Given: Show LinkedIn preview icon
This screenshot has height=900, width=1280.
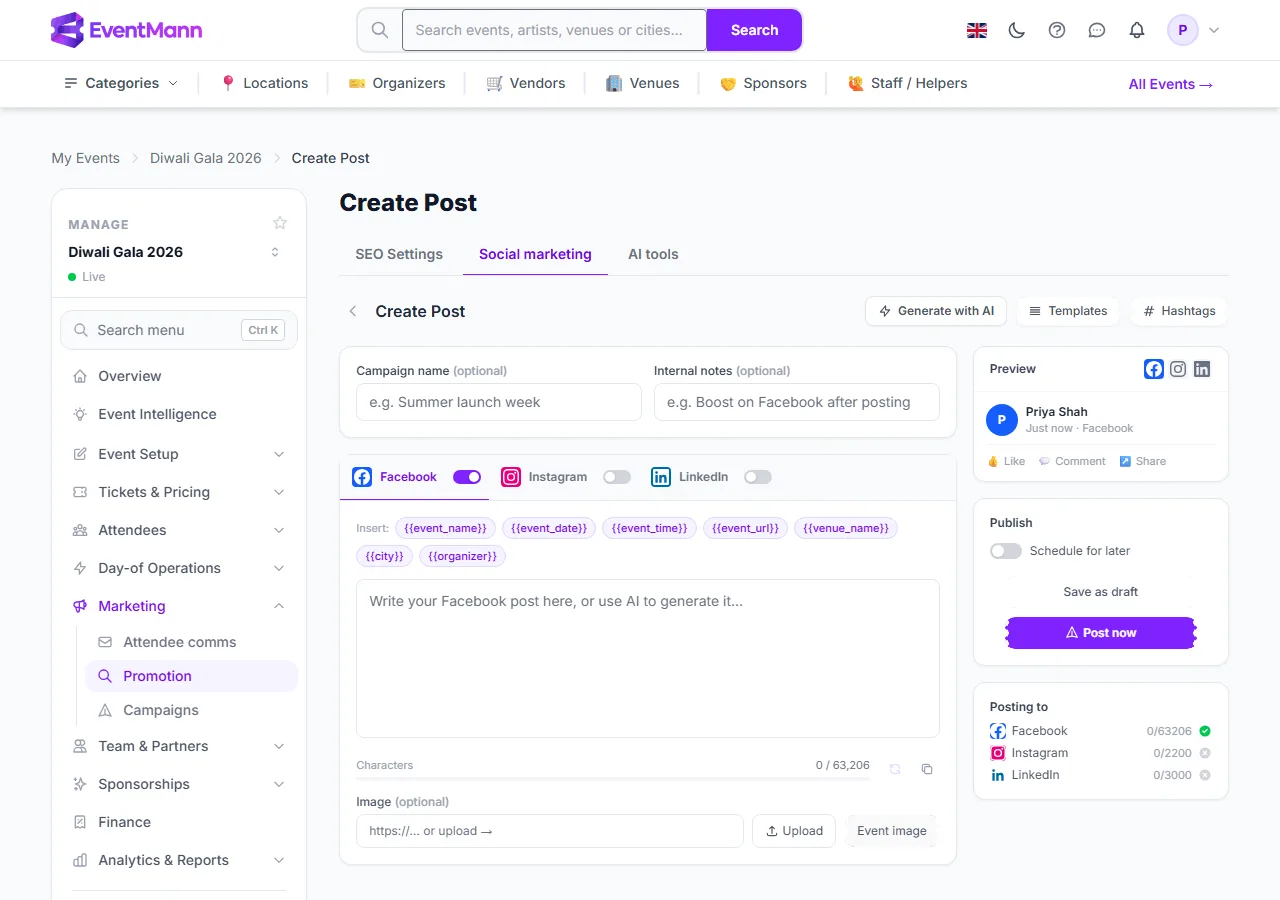Looking at the screenshot, I should [1202, 369].
